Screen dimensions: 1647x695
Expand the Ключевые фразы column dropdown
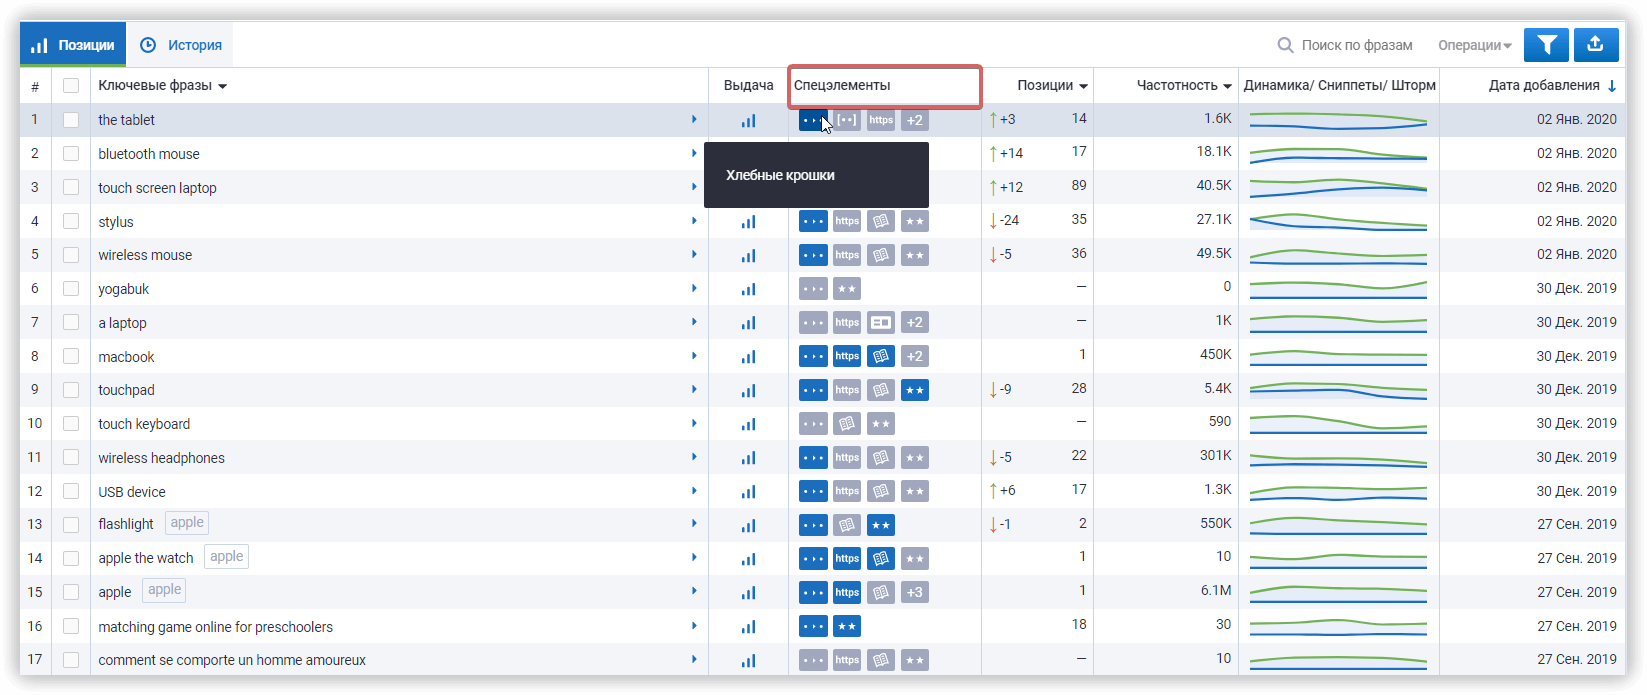click(x=222, y=86)
